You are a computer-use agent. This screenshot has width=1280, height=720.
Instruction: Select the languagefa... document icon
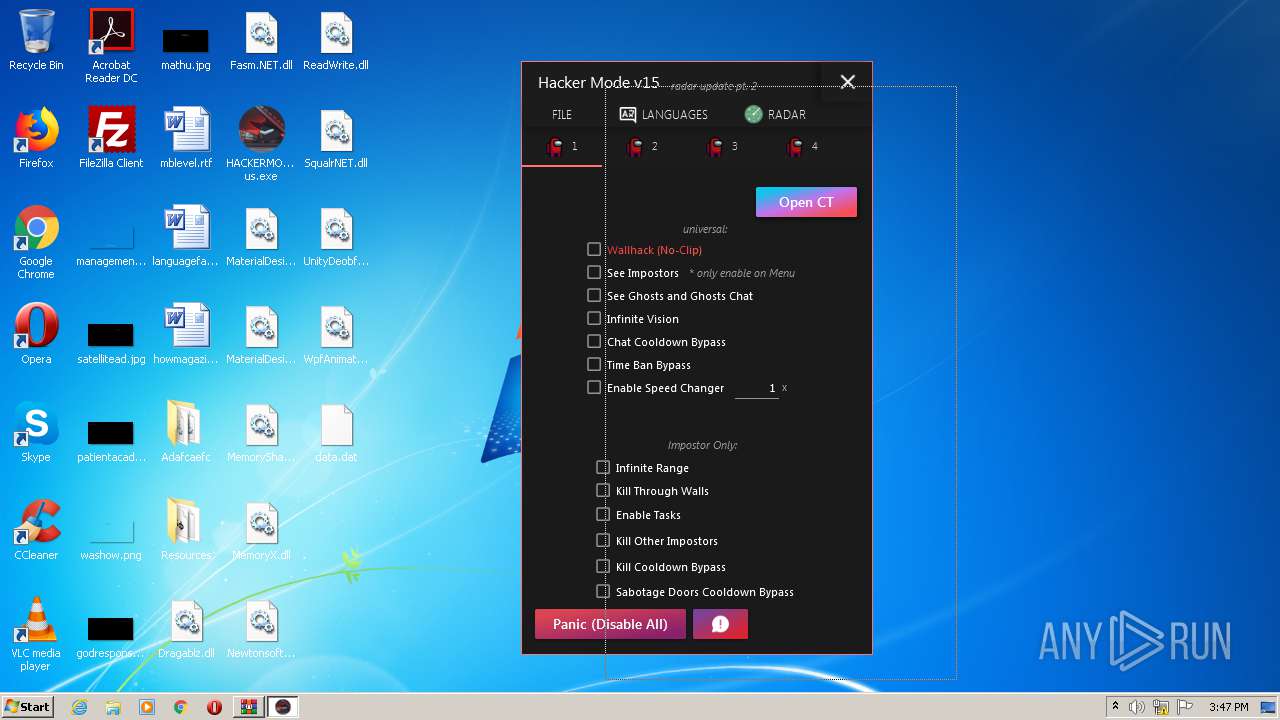(x=186, y=236)
